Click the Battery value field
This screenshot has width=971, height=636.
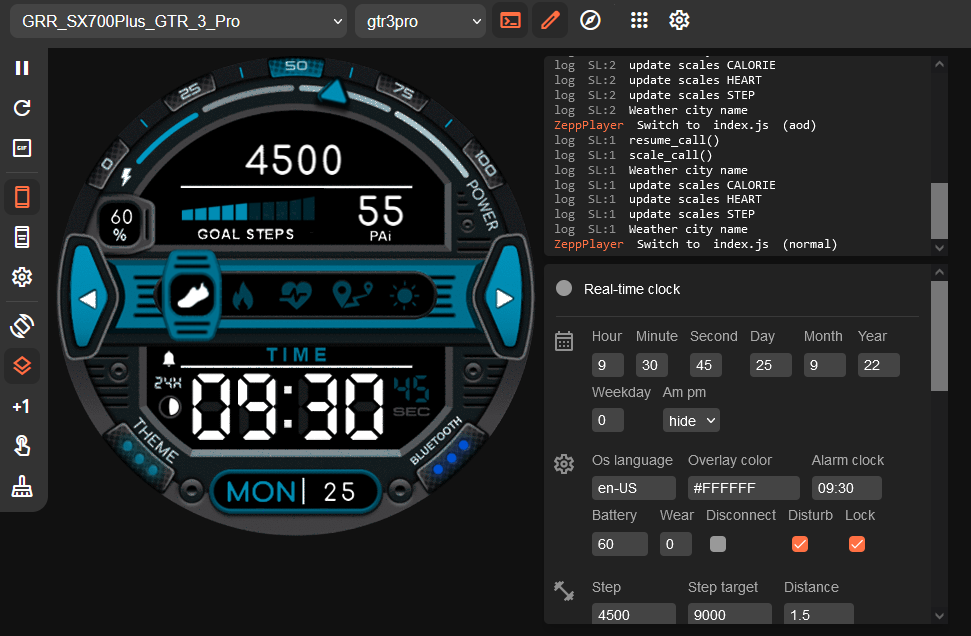pyautogui.click(x=620, y=544)
